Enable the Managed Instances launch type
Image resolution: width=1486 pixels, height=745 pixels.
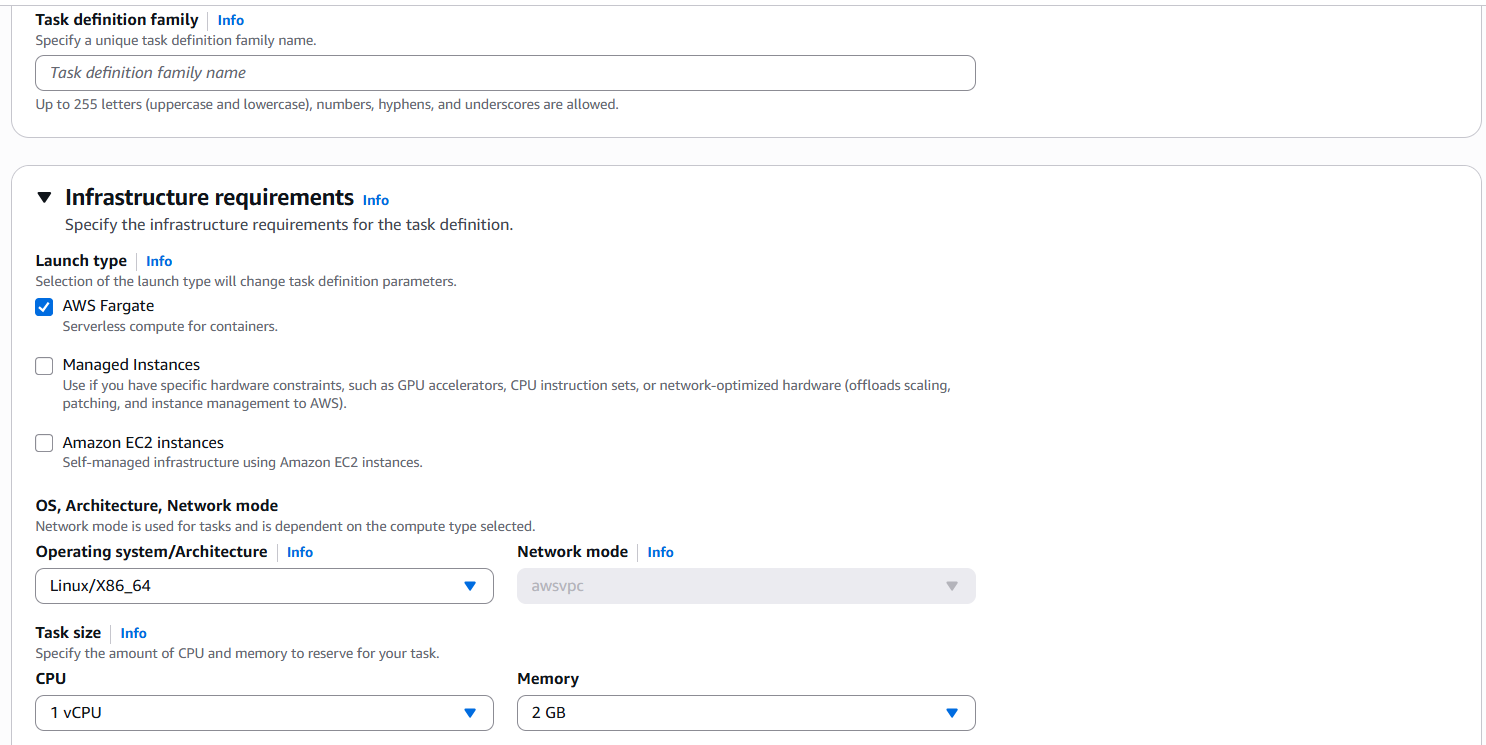pos(44,365)
